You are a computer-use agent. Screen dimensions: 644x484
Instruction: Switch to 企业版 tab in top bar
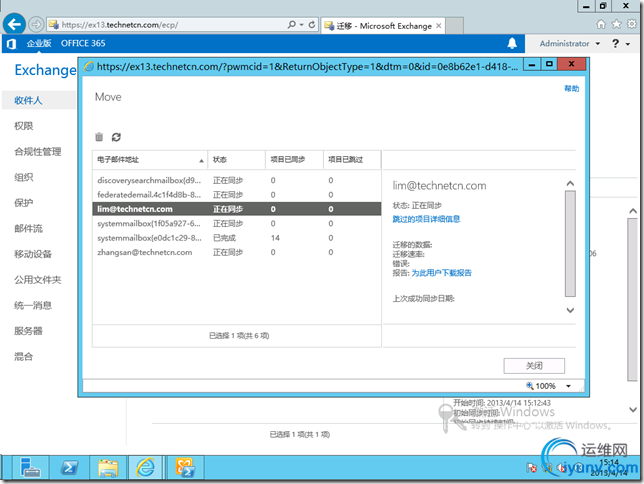39,44
